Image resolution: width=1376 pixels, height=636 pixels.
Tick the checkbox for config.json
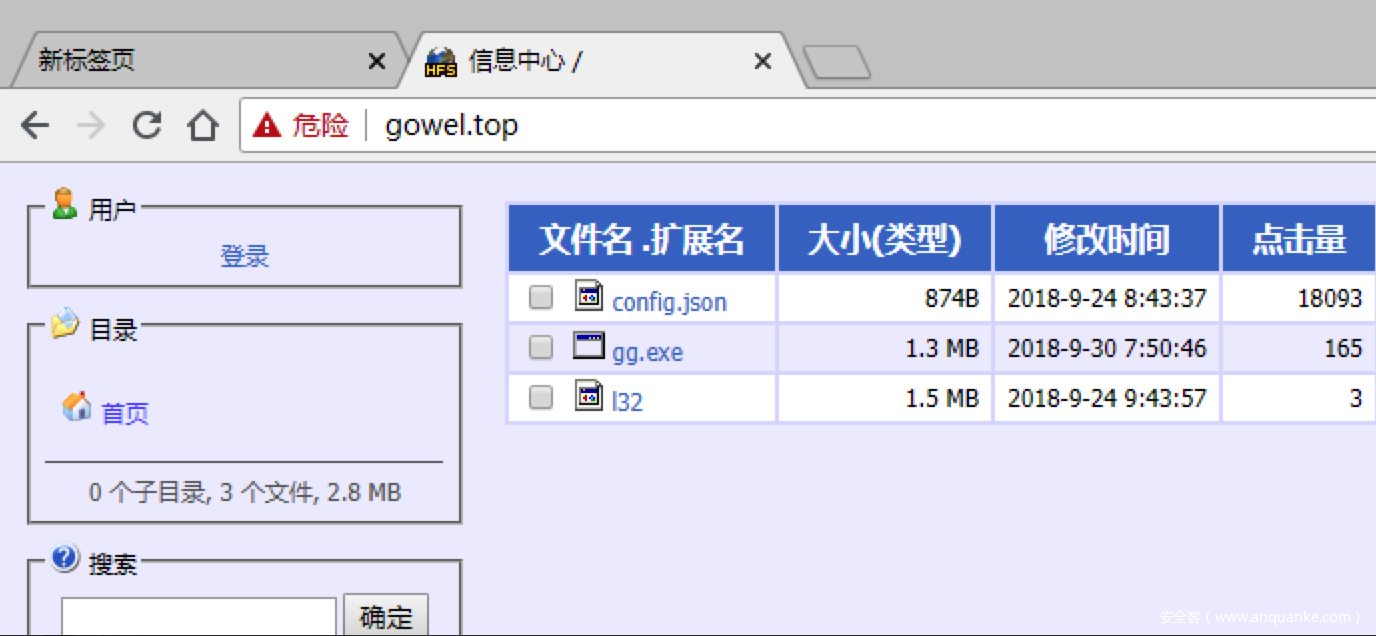coord(541,298)
